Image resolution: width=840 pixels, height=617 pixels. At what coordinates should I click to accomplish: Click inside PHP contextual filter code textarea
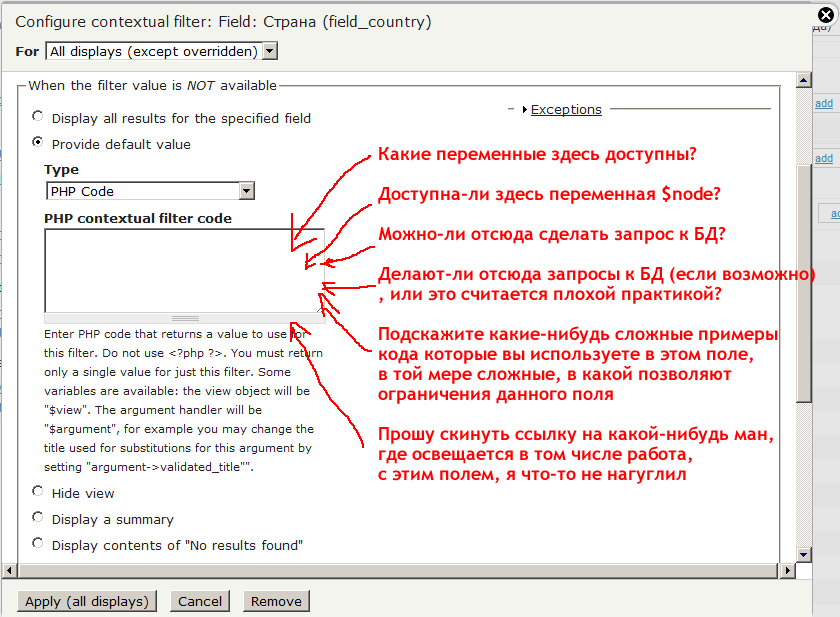coord(184,270)
